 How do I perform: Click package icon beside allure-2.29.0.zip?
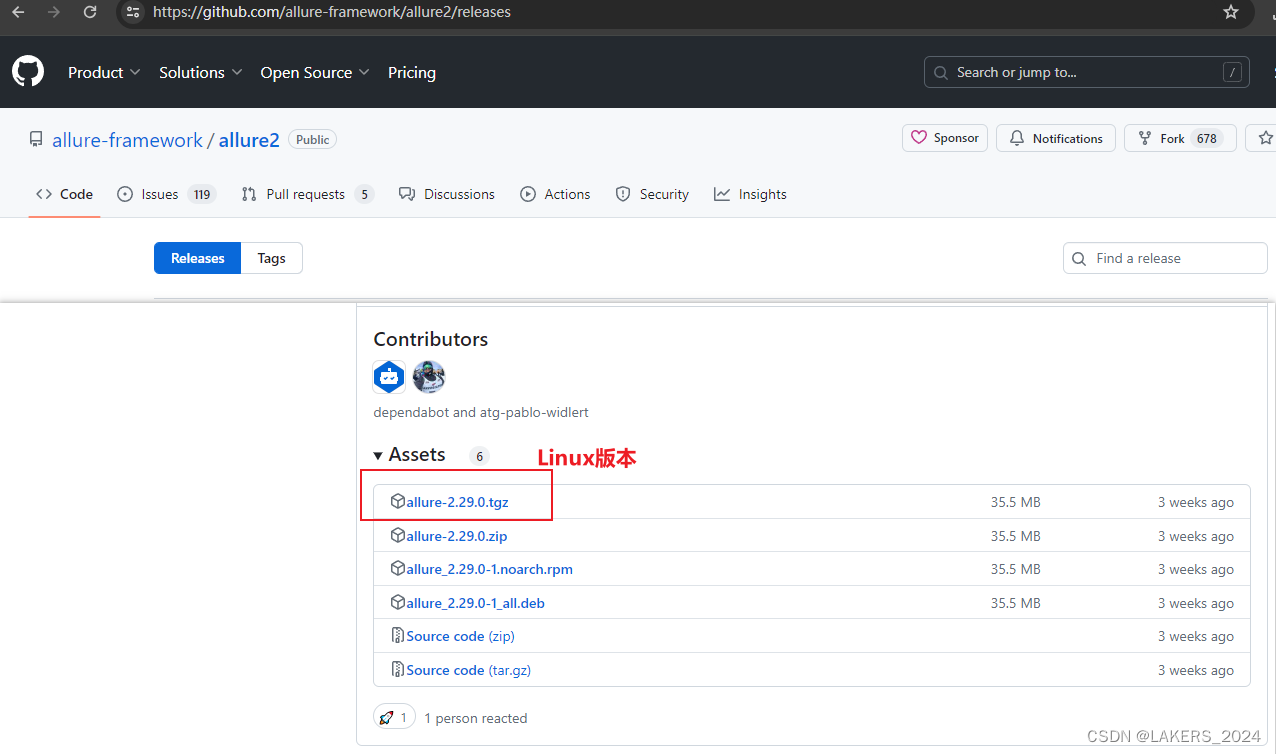click(x=397, y=536)
